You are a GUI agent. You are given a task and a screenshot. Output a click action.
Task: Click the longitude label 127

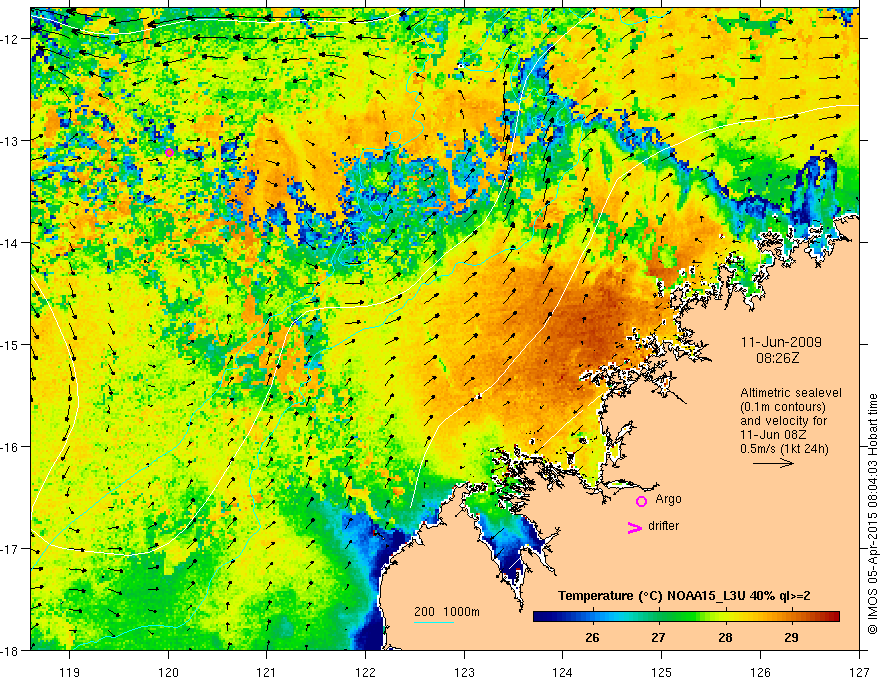click(x=859, y=672)
